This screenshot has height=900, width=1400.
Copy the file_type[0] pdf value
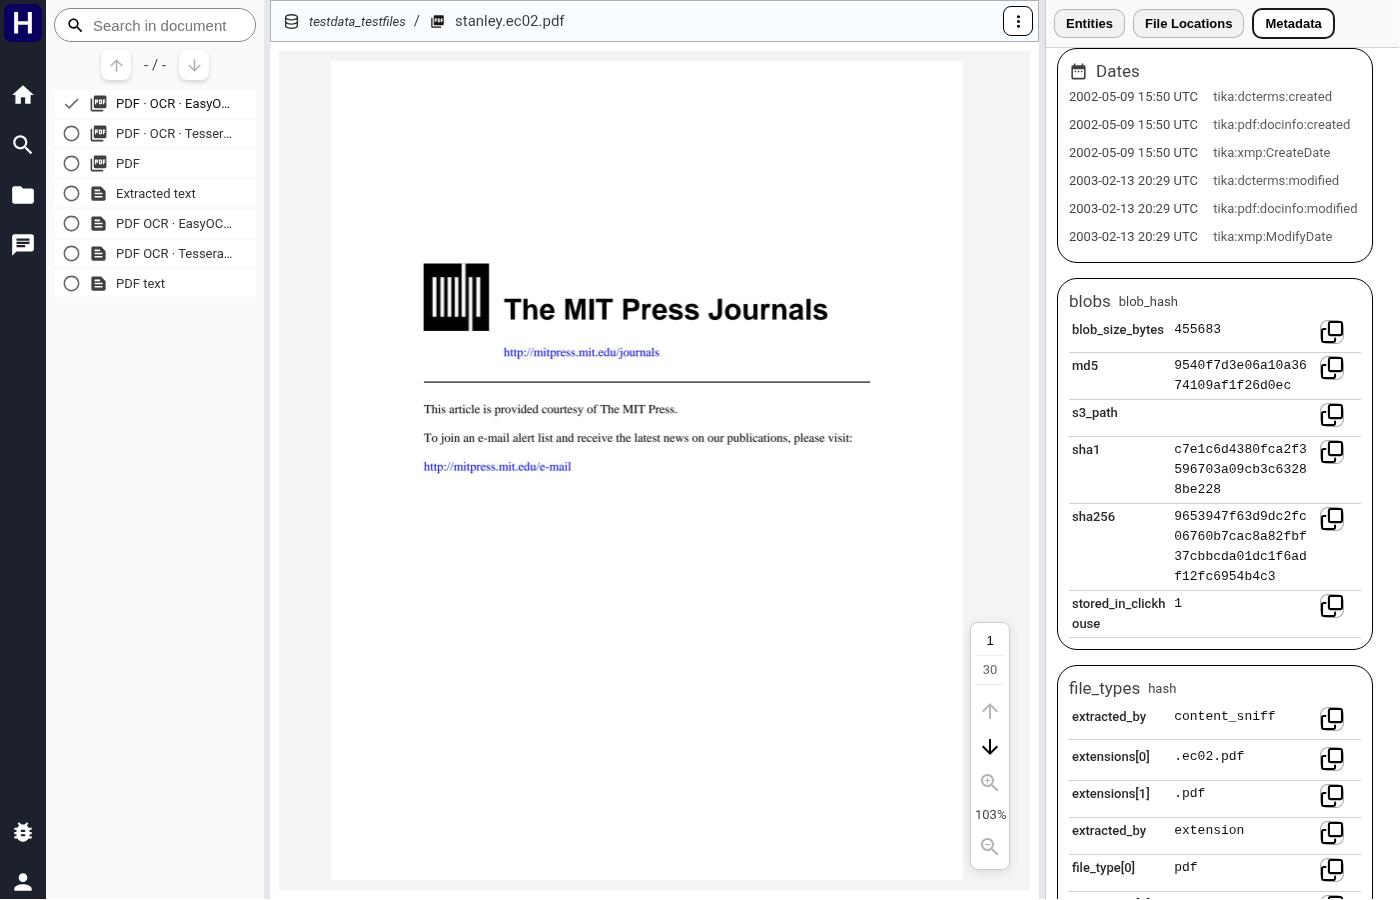click(x=1332, y=870)
